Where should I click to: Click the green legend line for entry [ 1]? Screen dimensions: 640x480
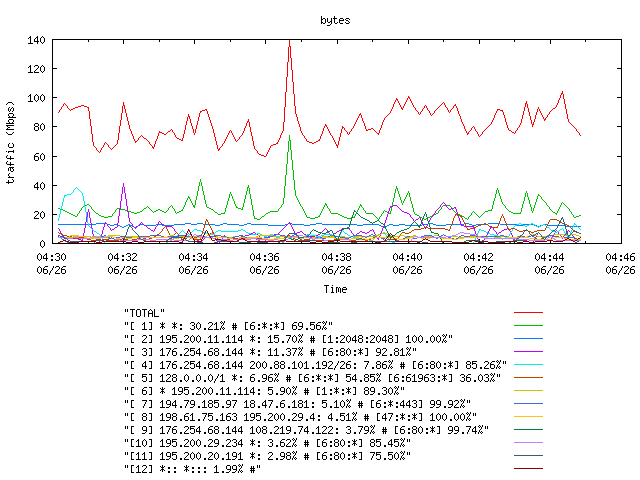point(528,326)
